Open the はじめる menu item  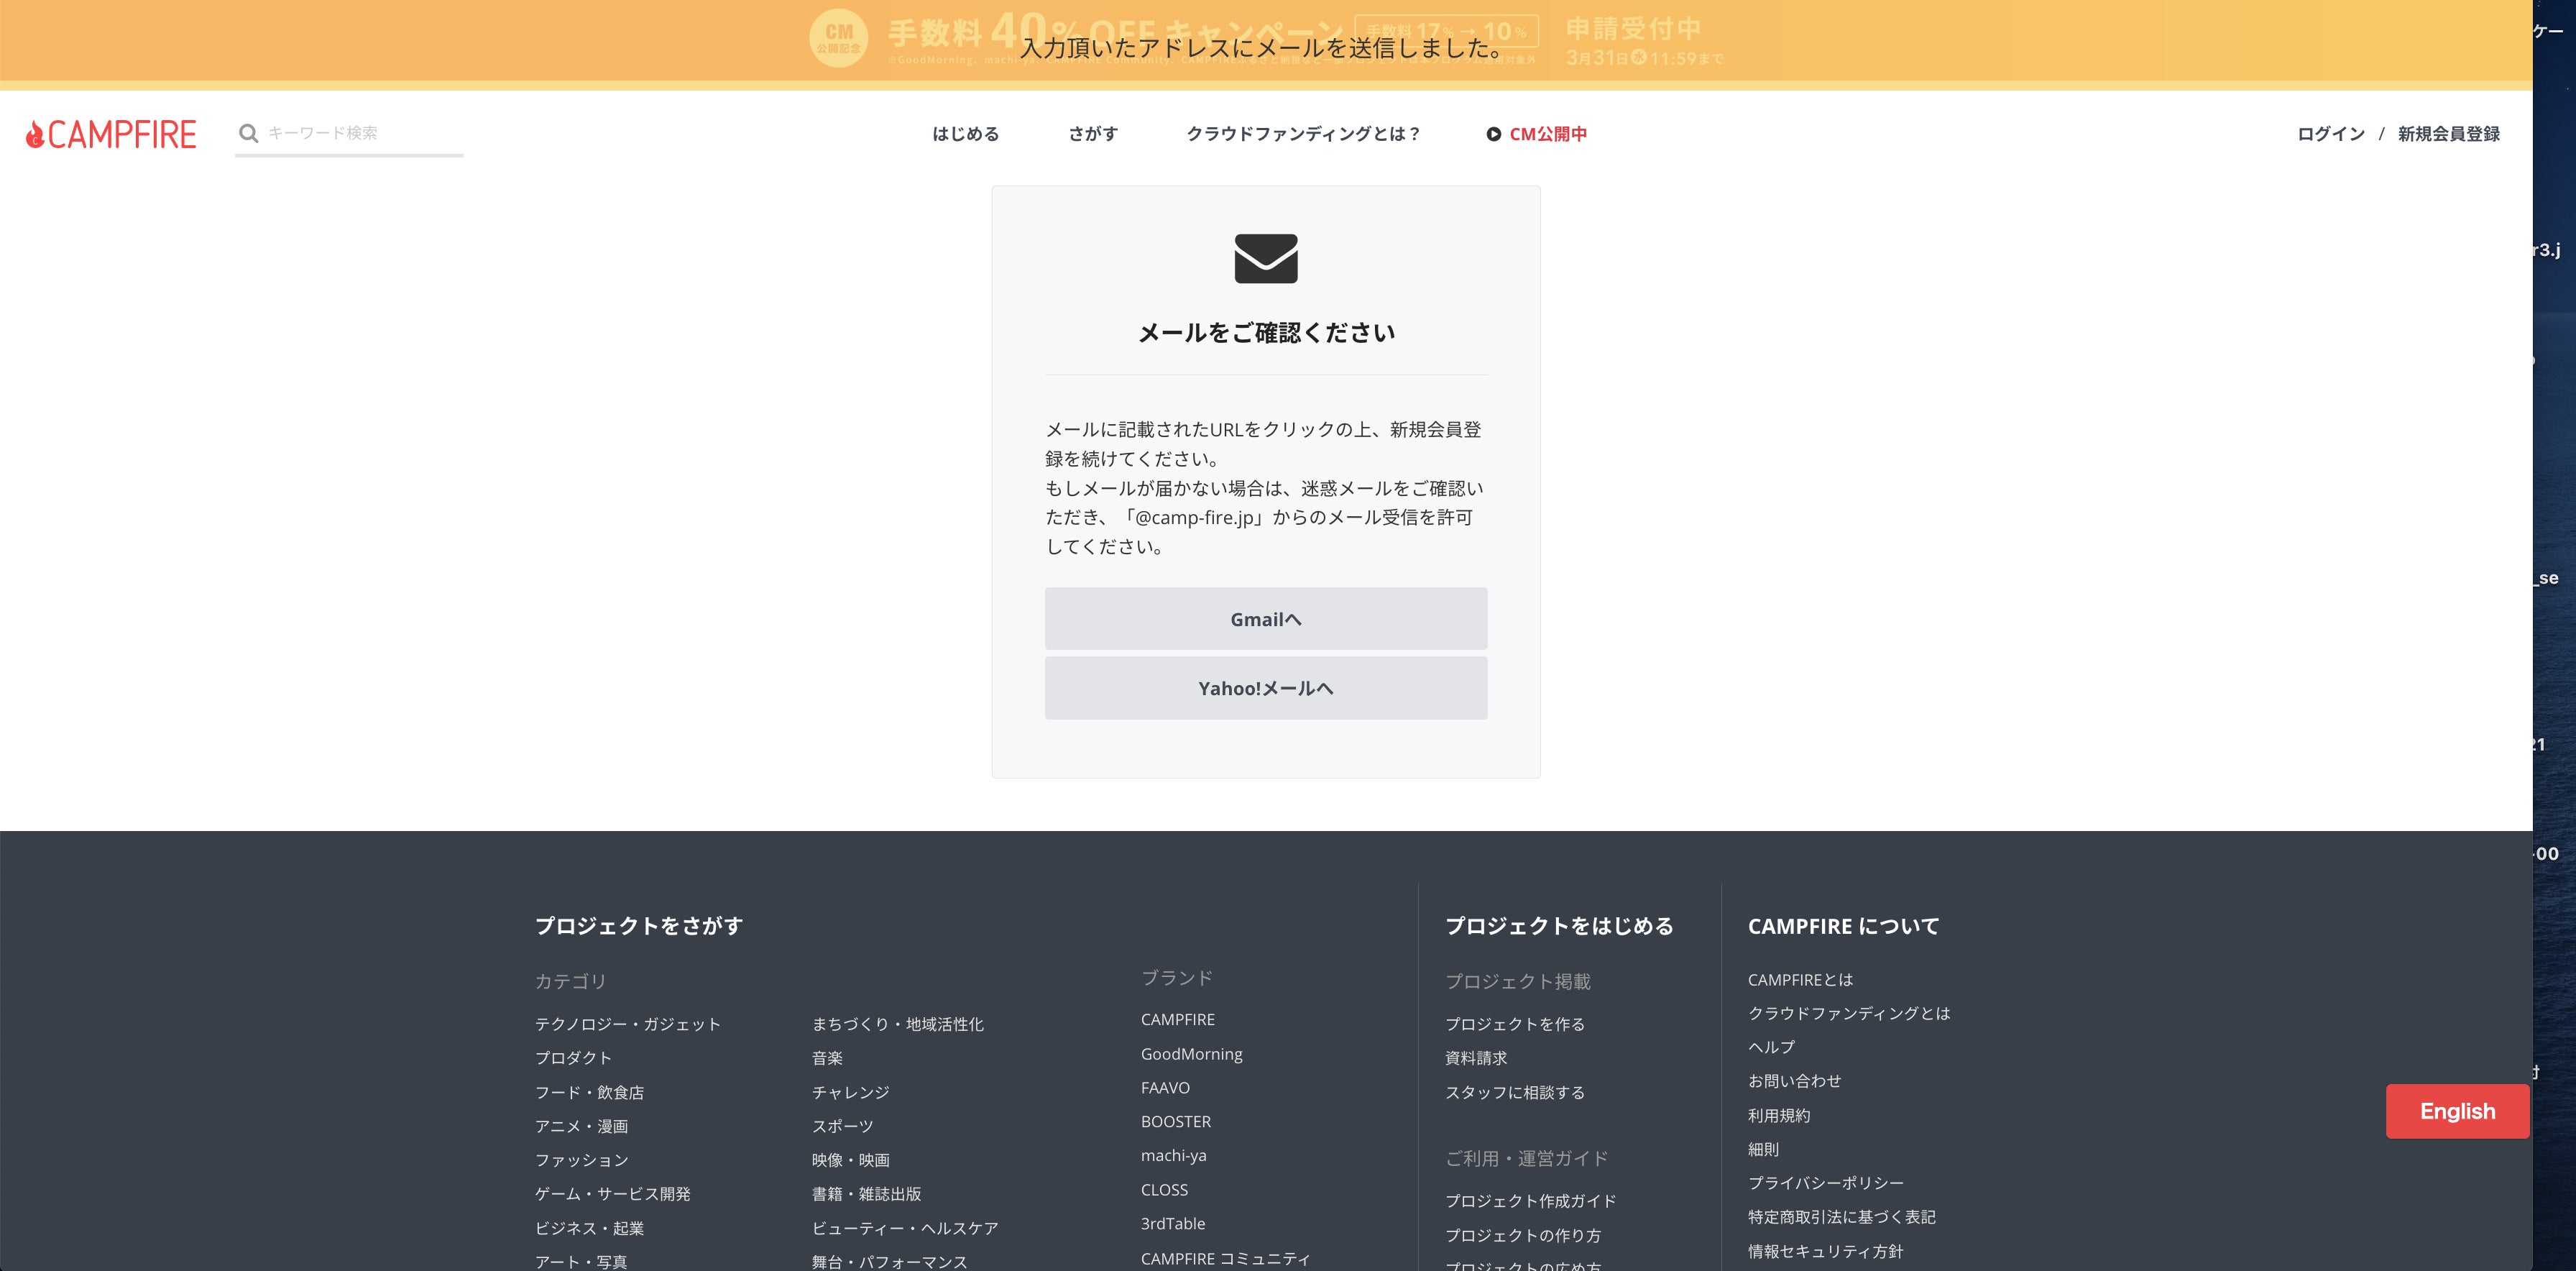click(965, 134)
